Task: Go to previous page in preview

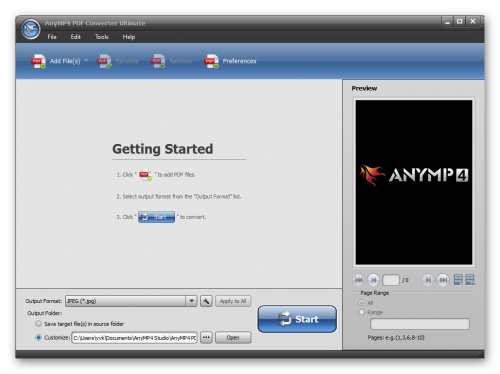Action: click(x=373, y=280)
